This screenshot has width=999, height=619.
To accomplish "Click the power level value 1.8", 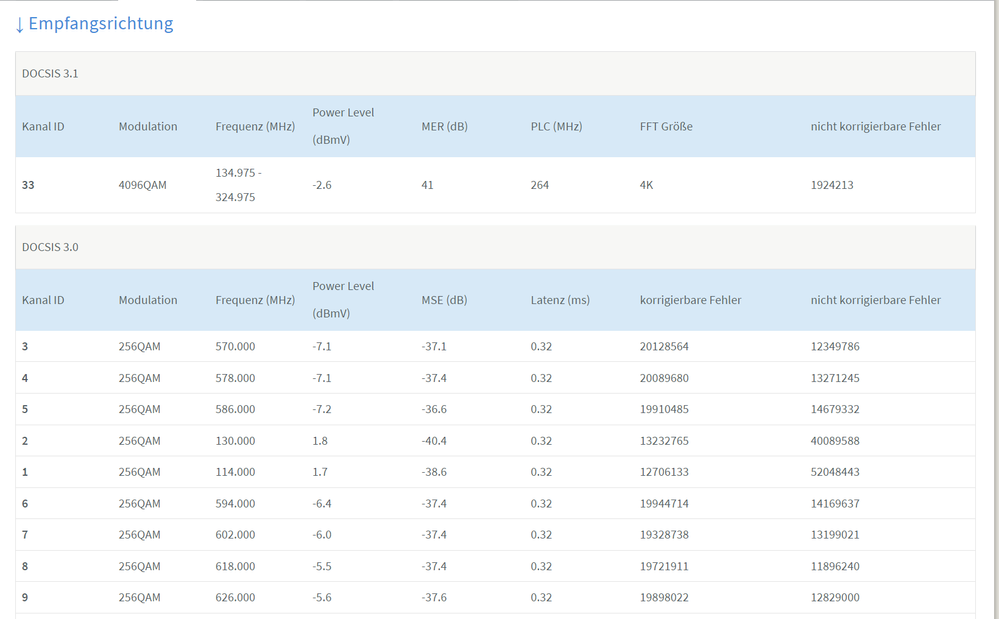I will tap(320, 441).
